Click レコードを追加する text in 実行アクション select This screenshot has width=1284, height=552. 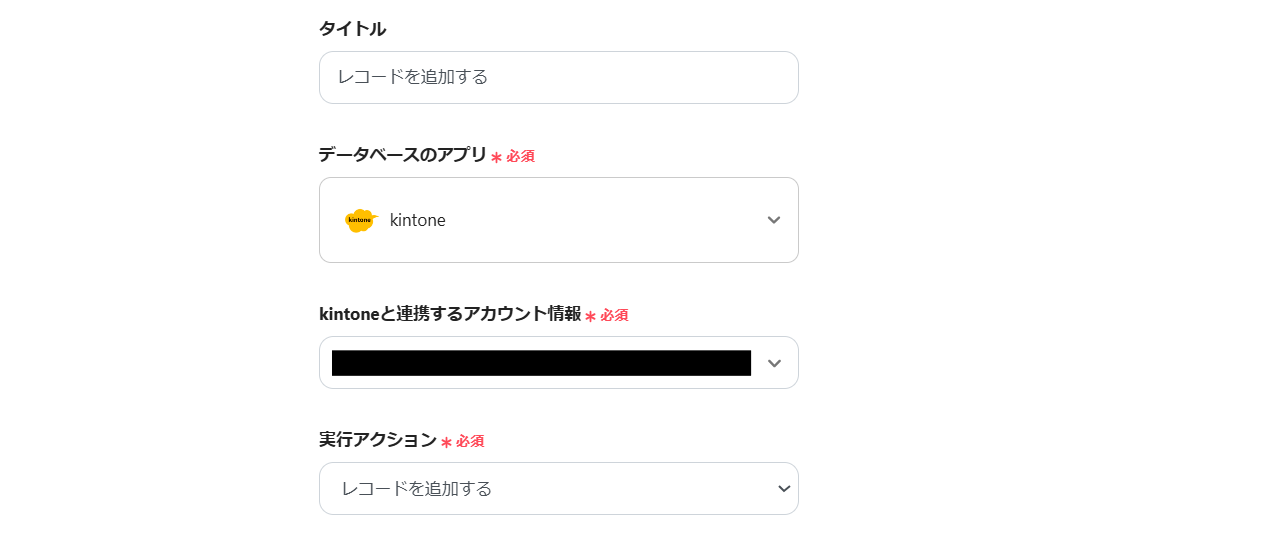pyautogui.click(x=417, y=489)
